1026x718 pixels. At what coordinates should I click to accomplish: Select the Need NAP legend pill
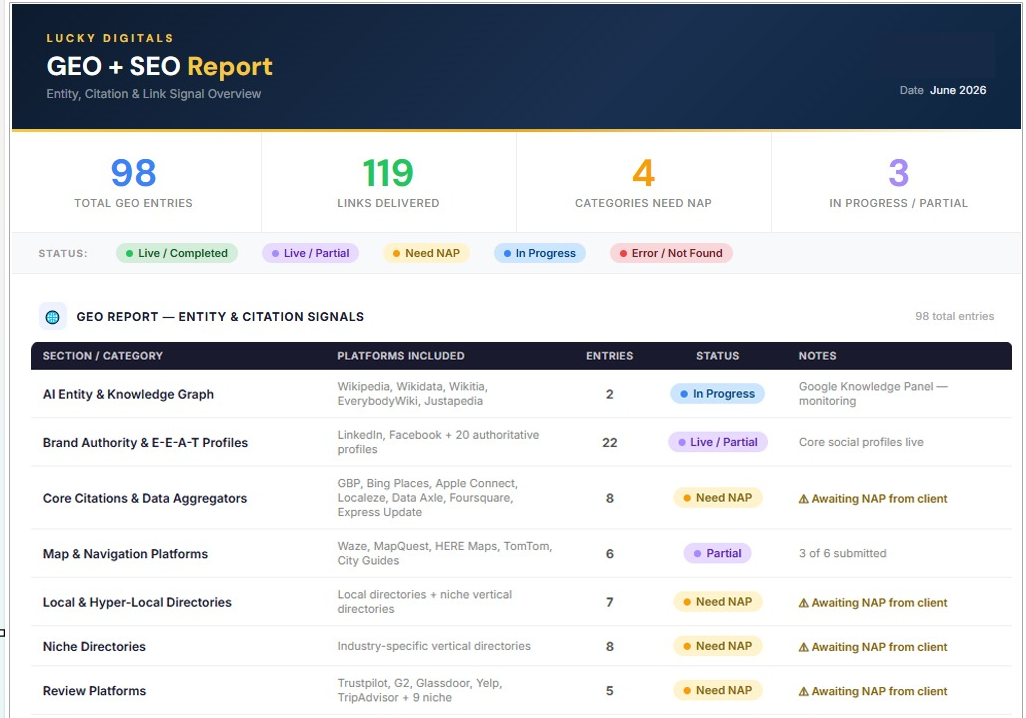click(x=426, y=253)
